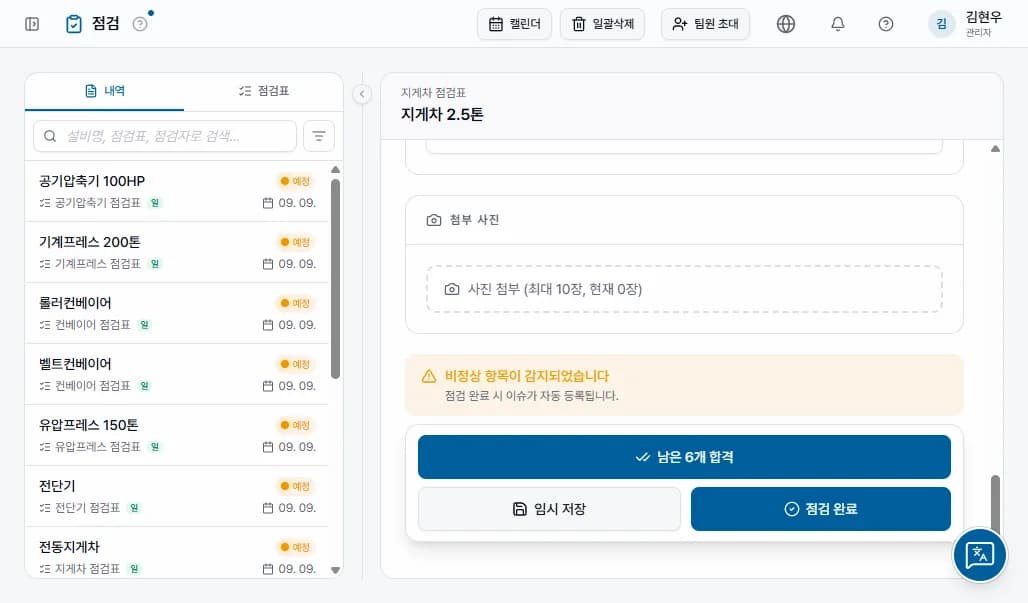
Task: Open the language globe icon
Action: tap(785, 24)
